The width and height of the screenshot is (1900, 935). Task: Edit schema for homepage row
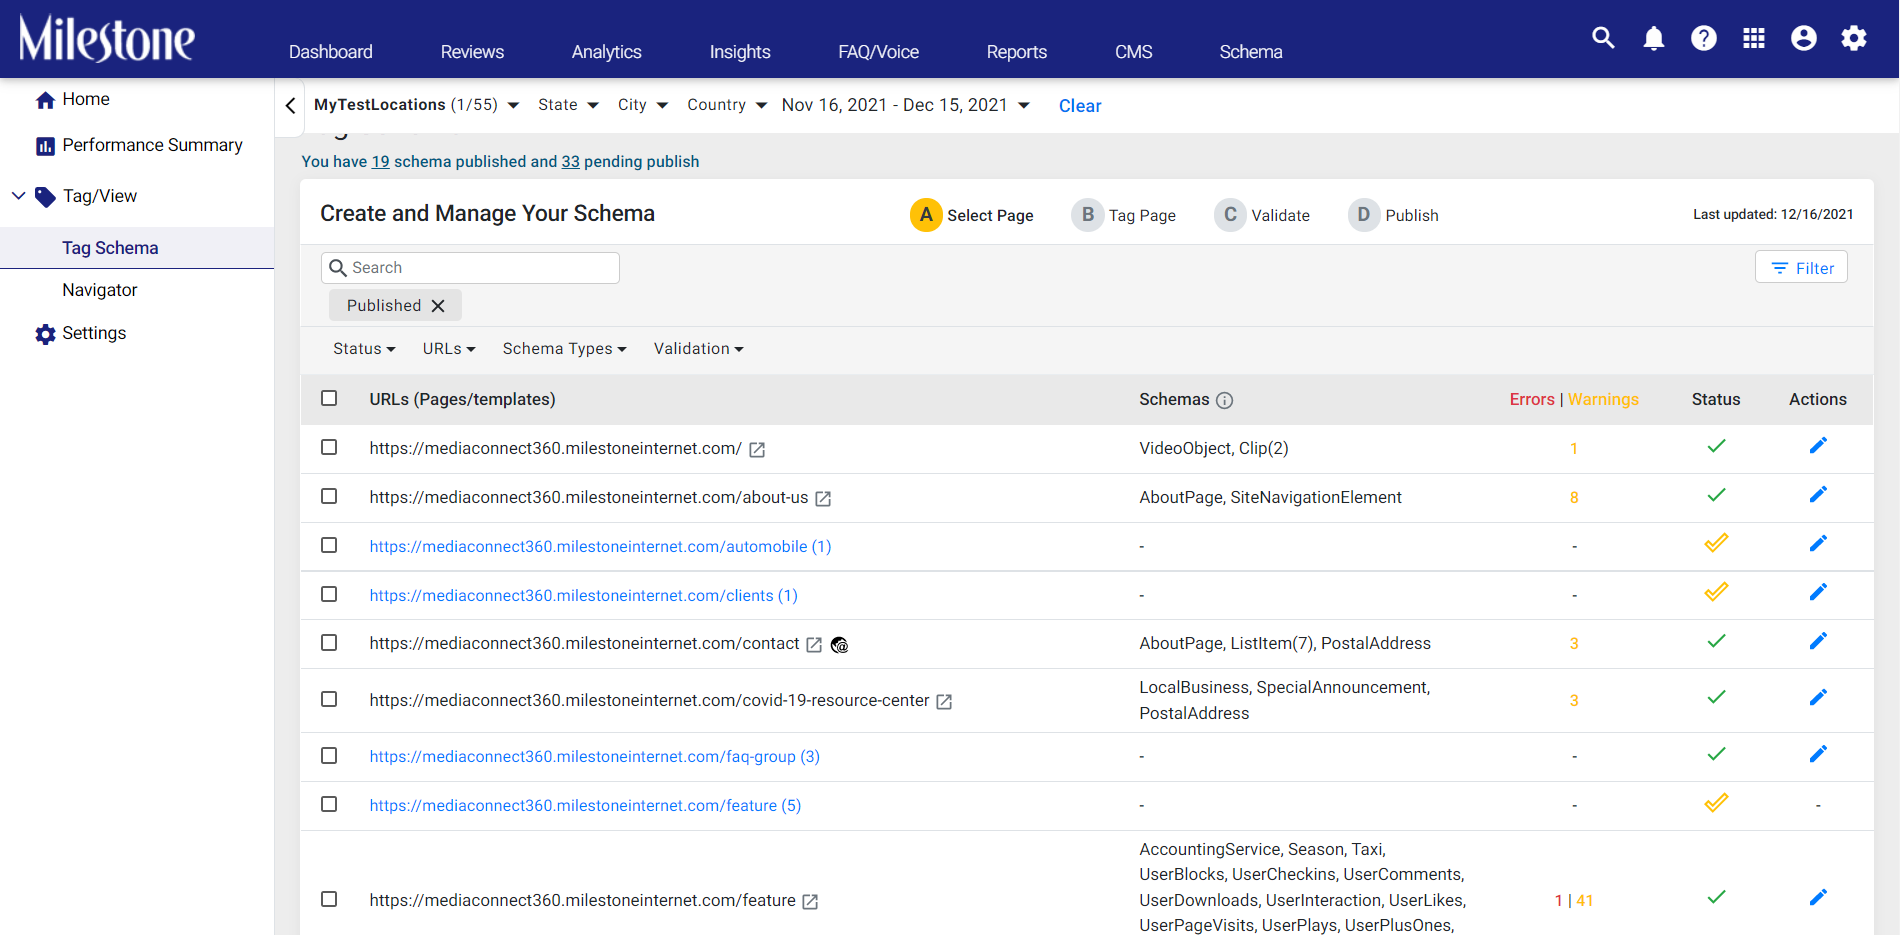point(1818,446)
